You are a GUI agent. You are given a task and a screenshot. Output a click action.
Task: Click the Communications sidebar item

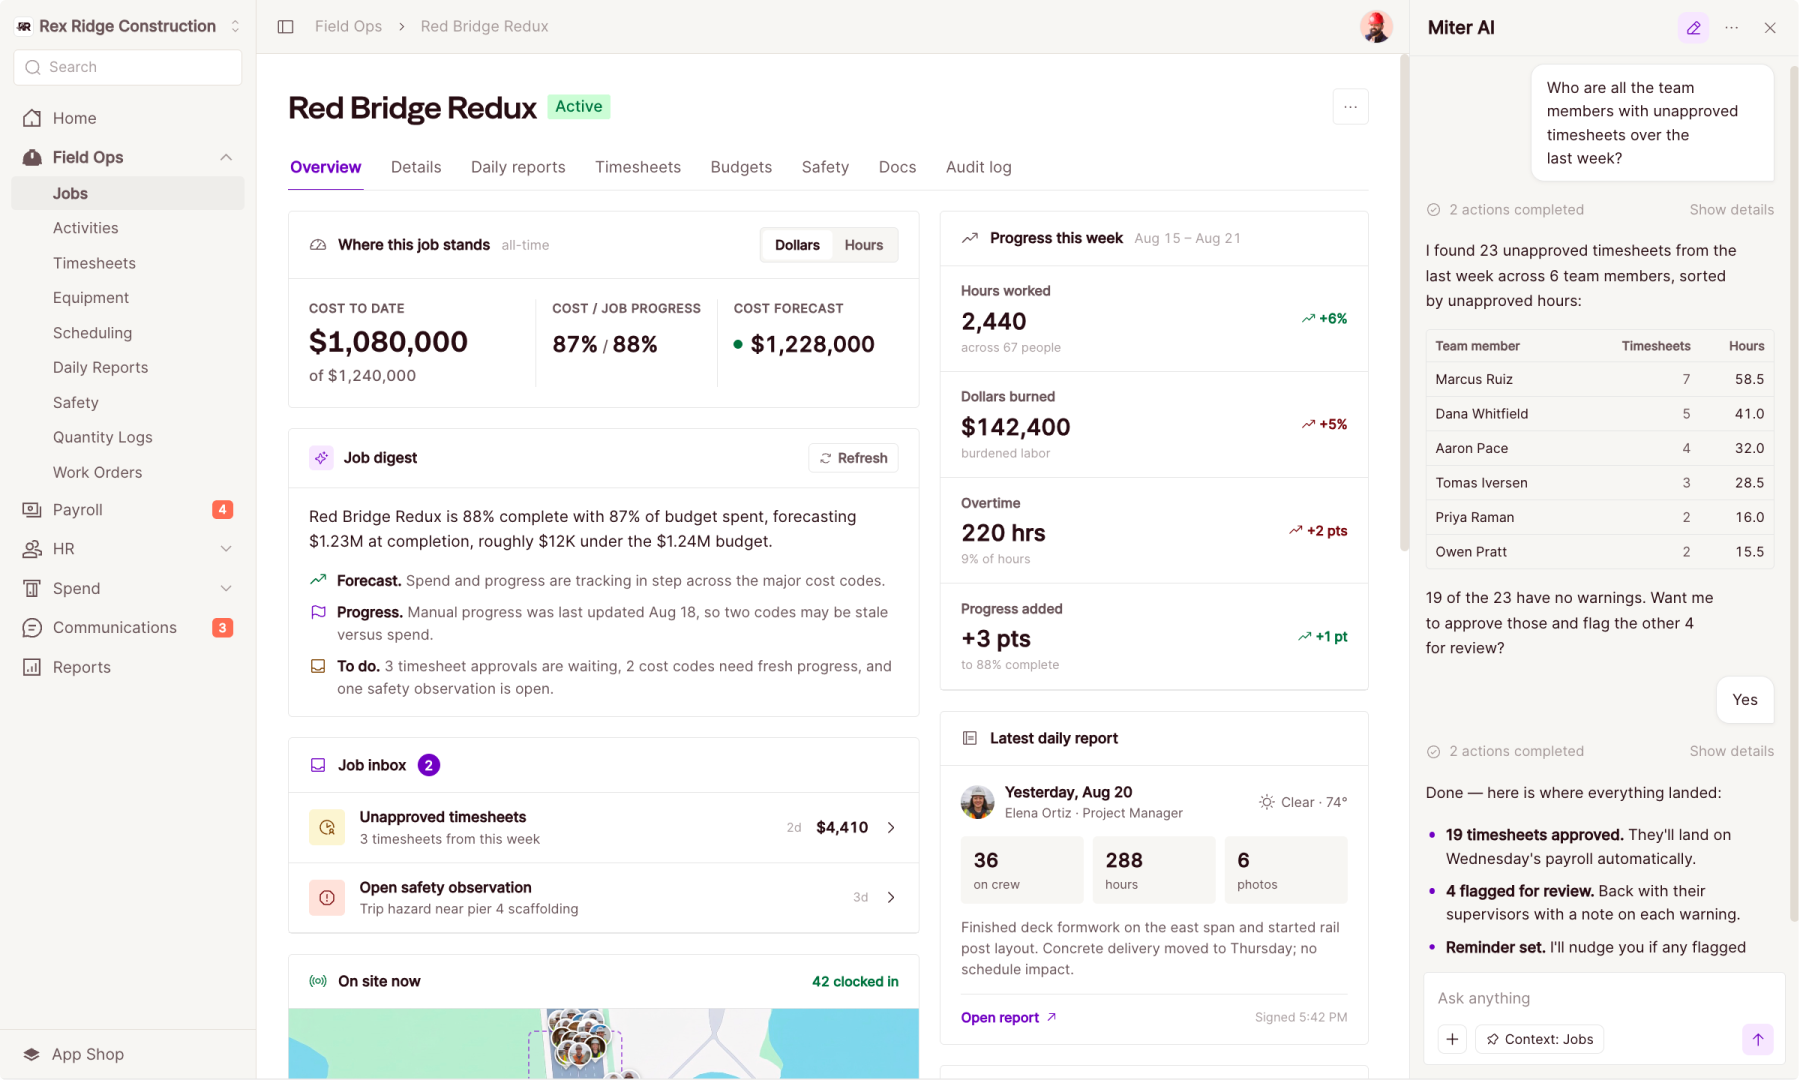click(x=127, y=628)
